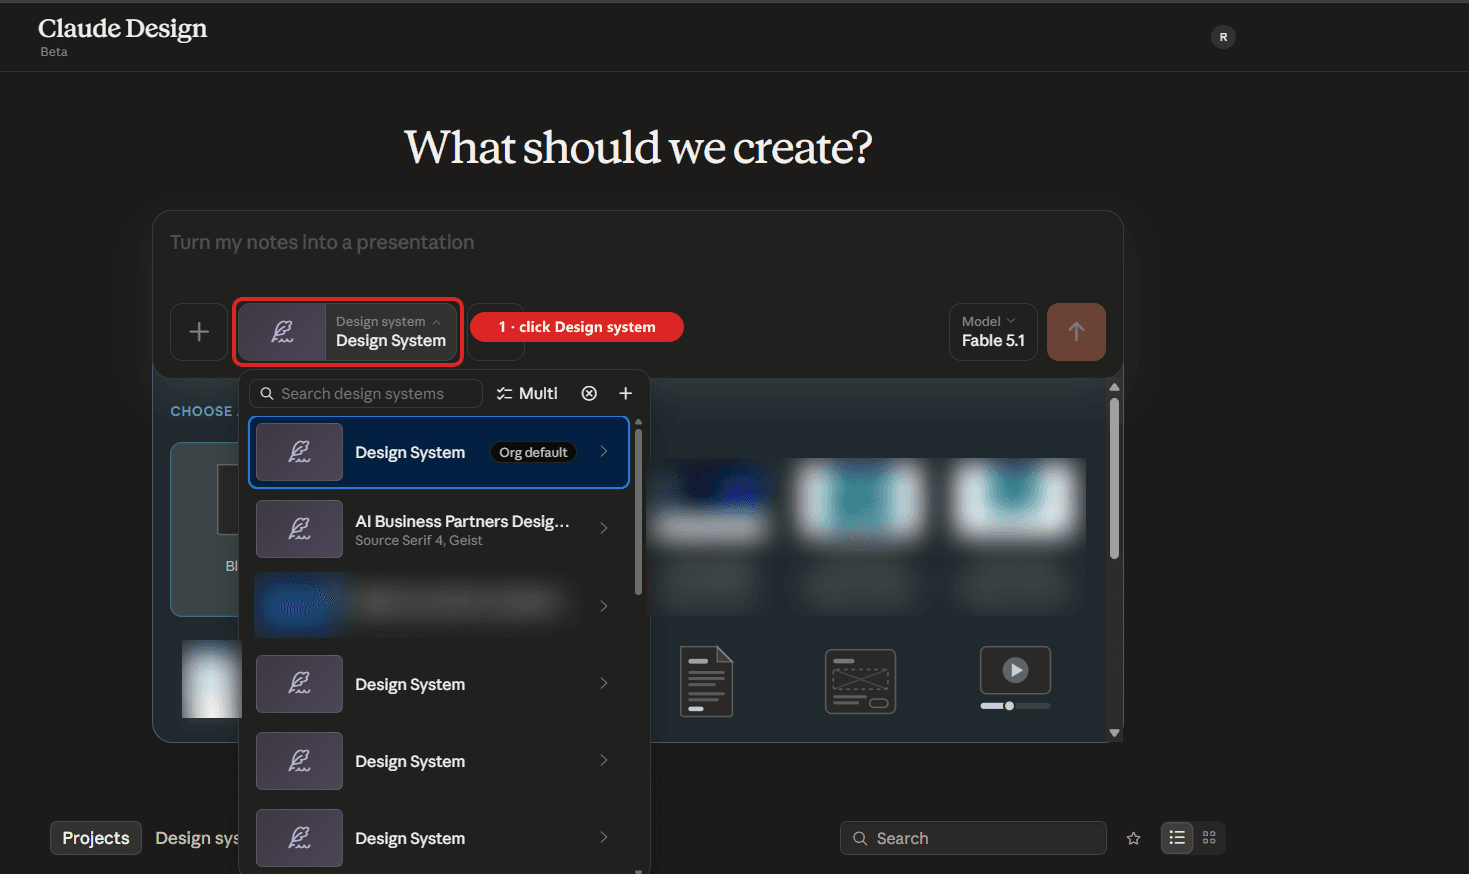The image size is (1469, 874).
Task: Click the first blurred template thumbnail
Action: click(x=708, y=500)
